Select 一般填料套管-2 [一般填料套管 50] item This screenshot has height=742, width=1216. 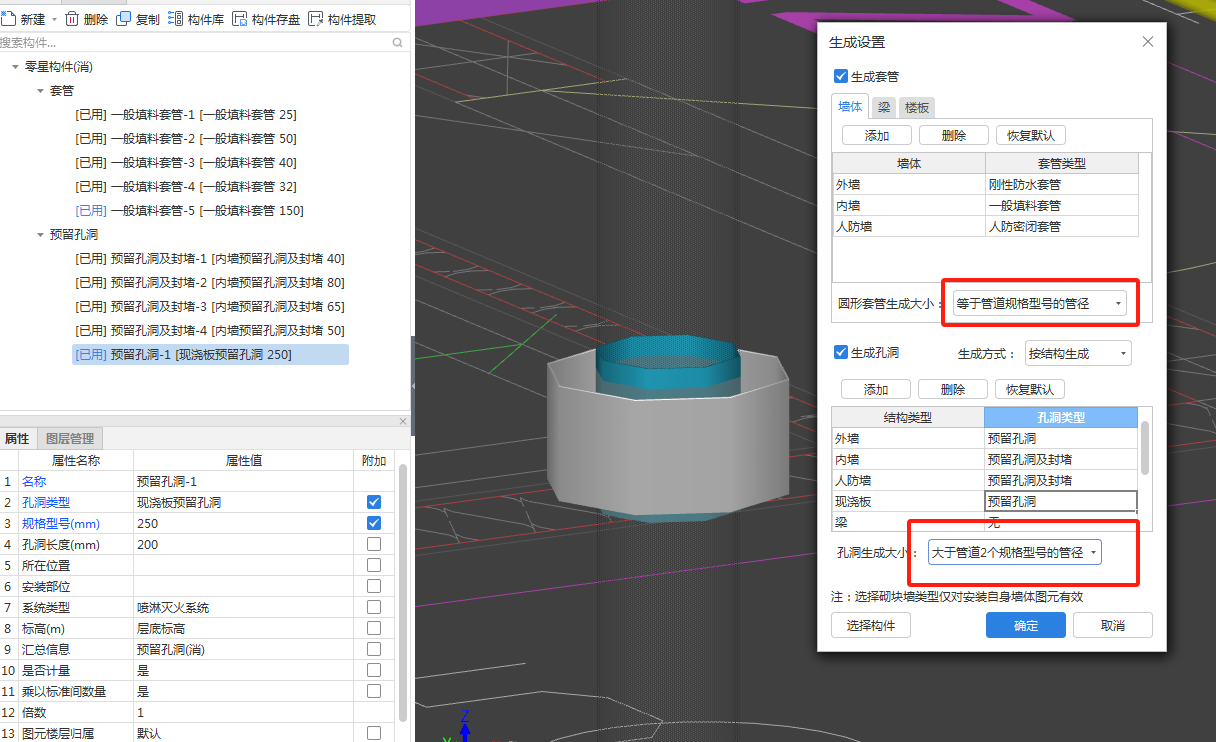click(186, 138)
